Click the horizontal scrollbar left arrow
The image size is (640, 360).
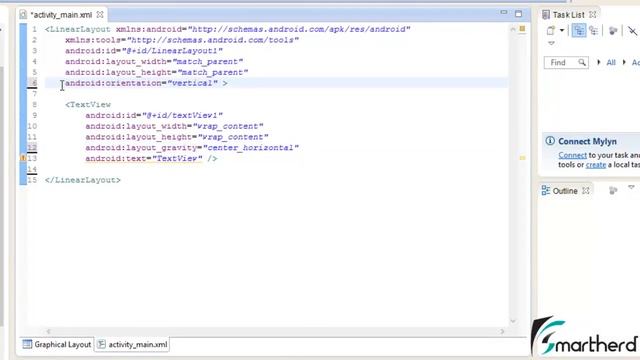click(x=49, y=331)
